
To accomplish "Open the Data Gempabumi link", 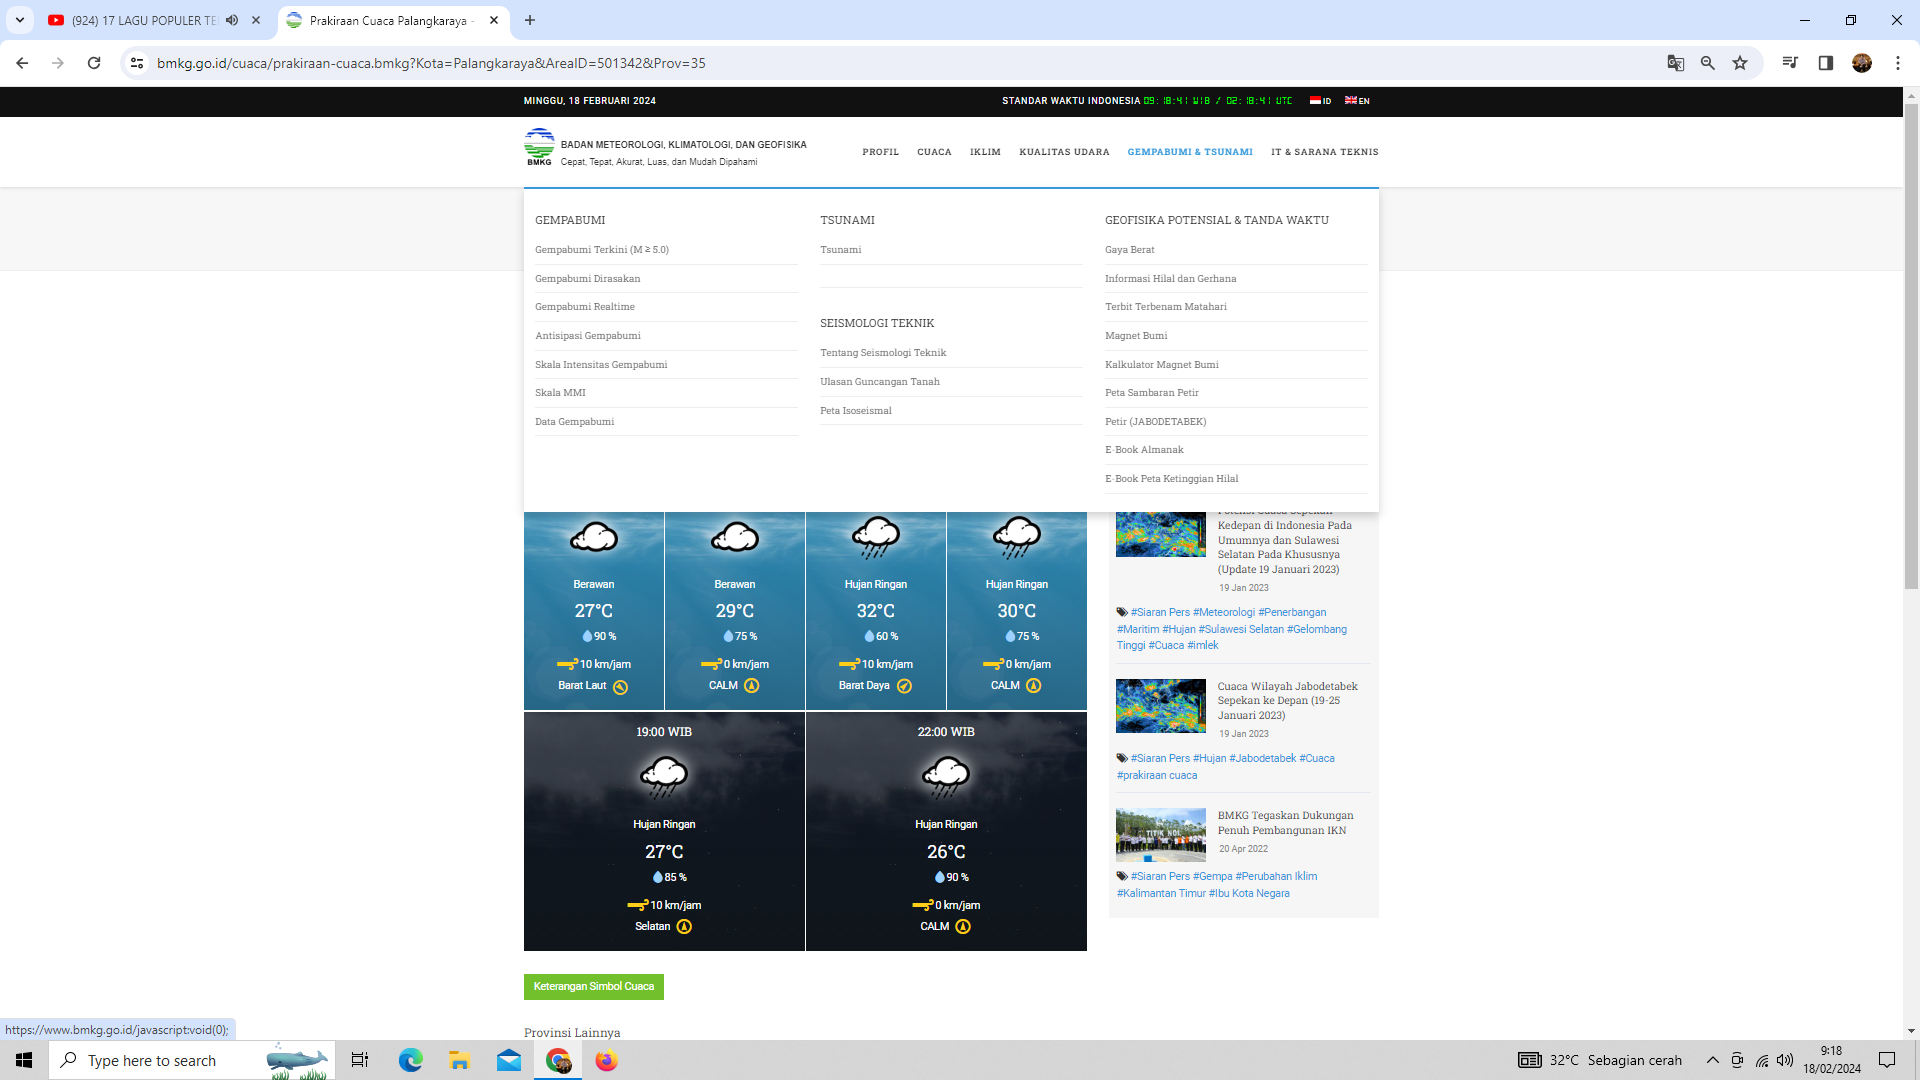I will pyautogui.click(x=574, y=422).
